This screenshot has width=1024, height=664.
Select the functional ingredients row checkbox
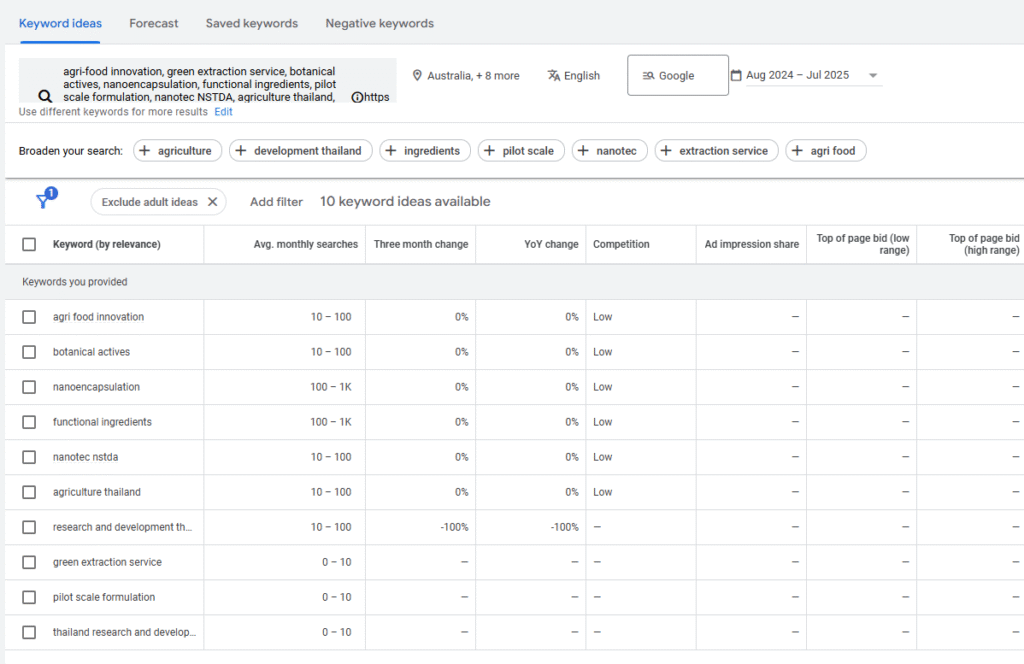pos(29,422)
